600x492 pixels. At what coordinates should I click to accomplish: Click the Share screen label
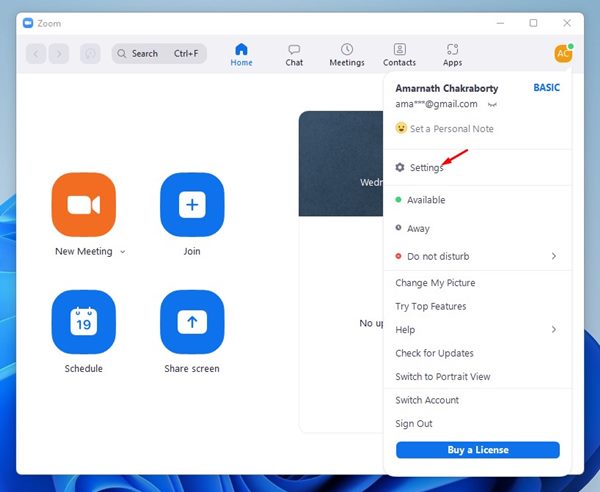192,368
